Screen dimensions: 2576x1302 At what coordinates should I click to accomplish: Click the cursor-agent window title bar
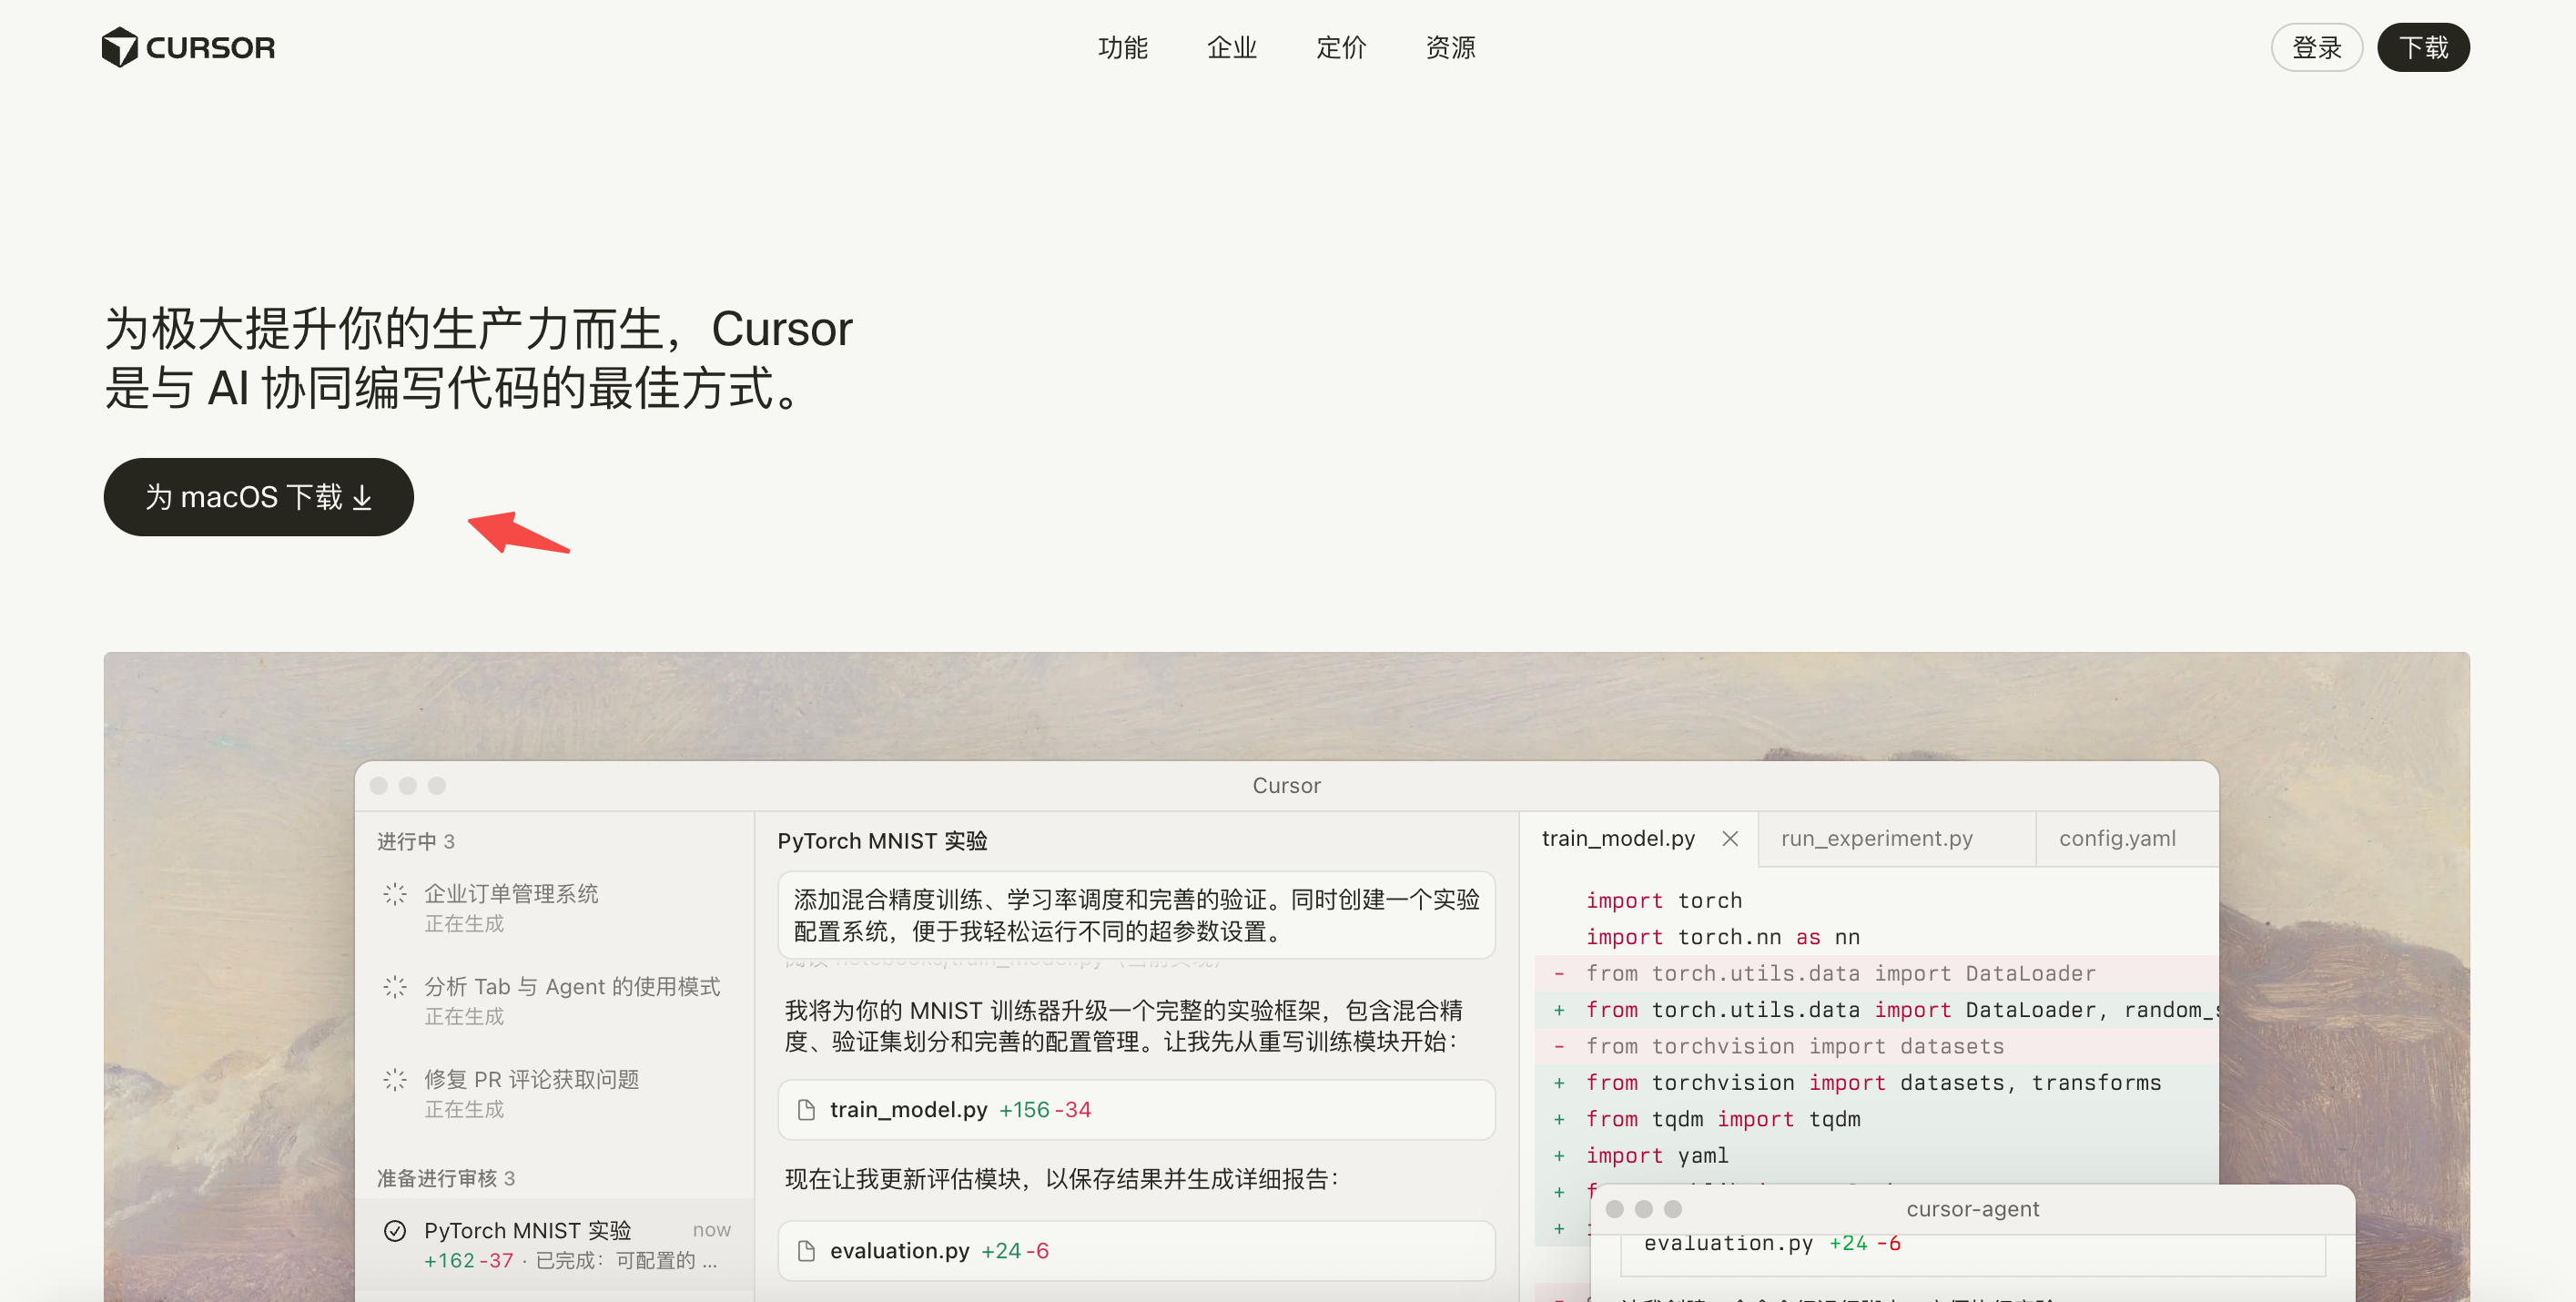[1972, 1210]
